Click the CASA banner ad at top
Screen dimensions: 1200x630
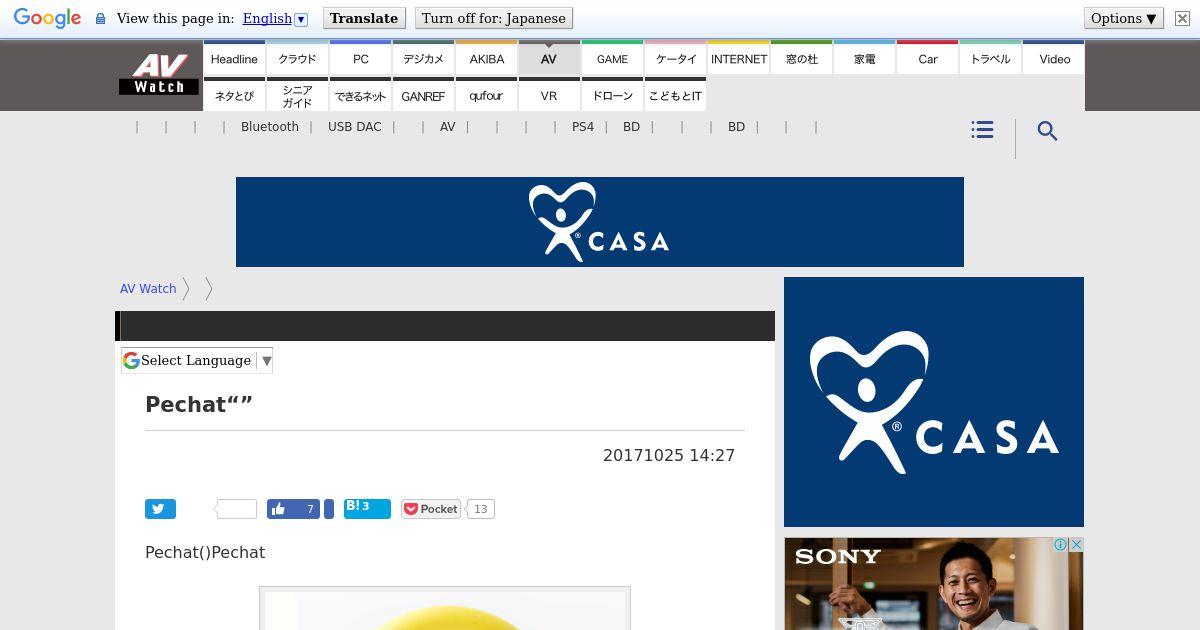click(600, 222)
